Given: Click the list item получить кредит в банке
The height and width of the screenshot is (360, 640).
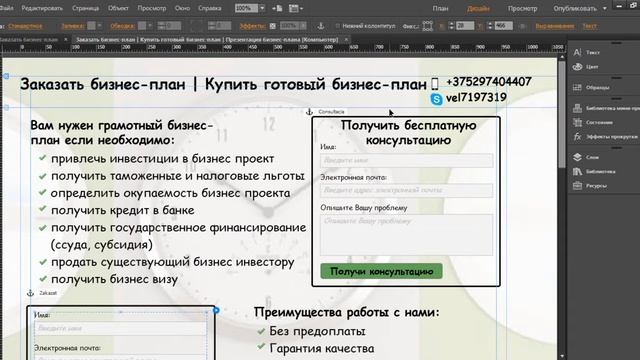Looking at the screenshot, I should 122,210.
